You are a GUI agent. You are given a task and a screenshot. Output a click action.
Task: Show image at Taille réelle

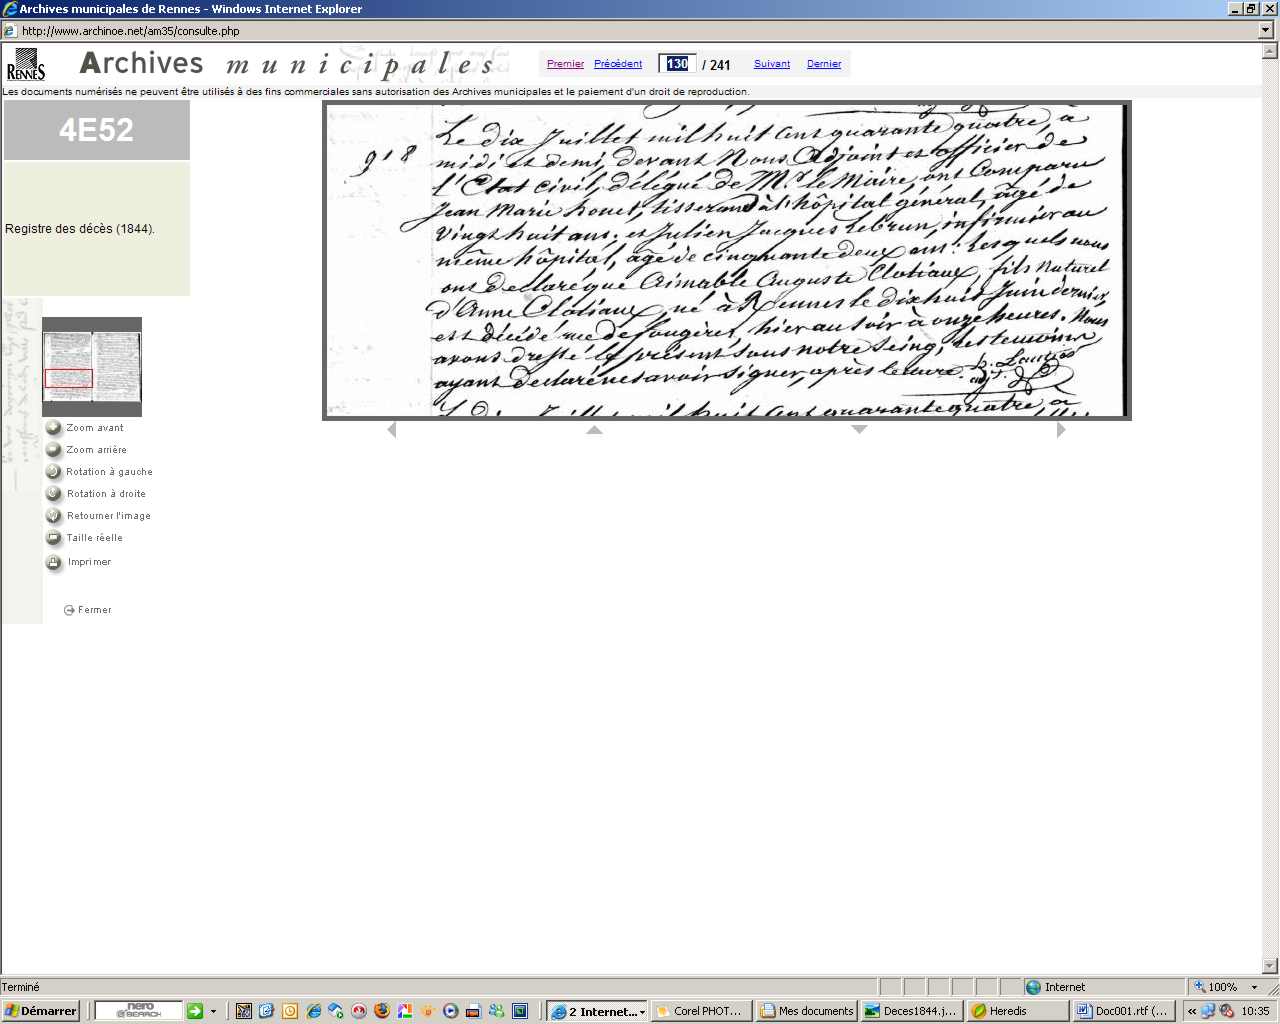54,538
